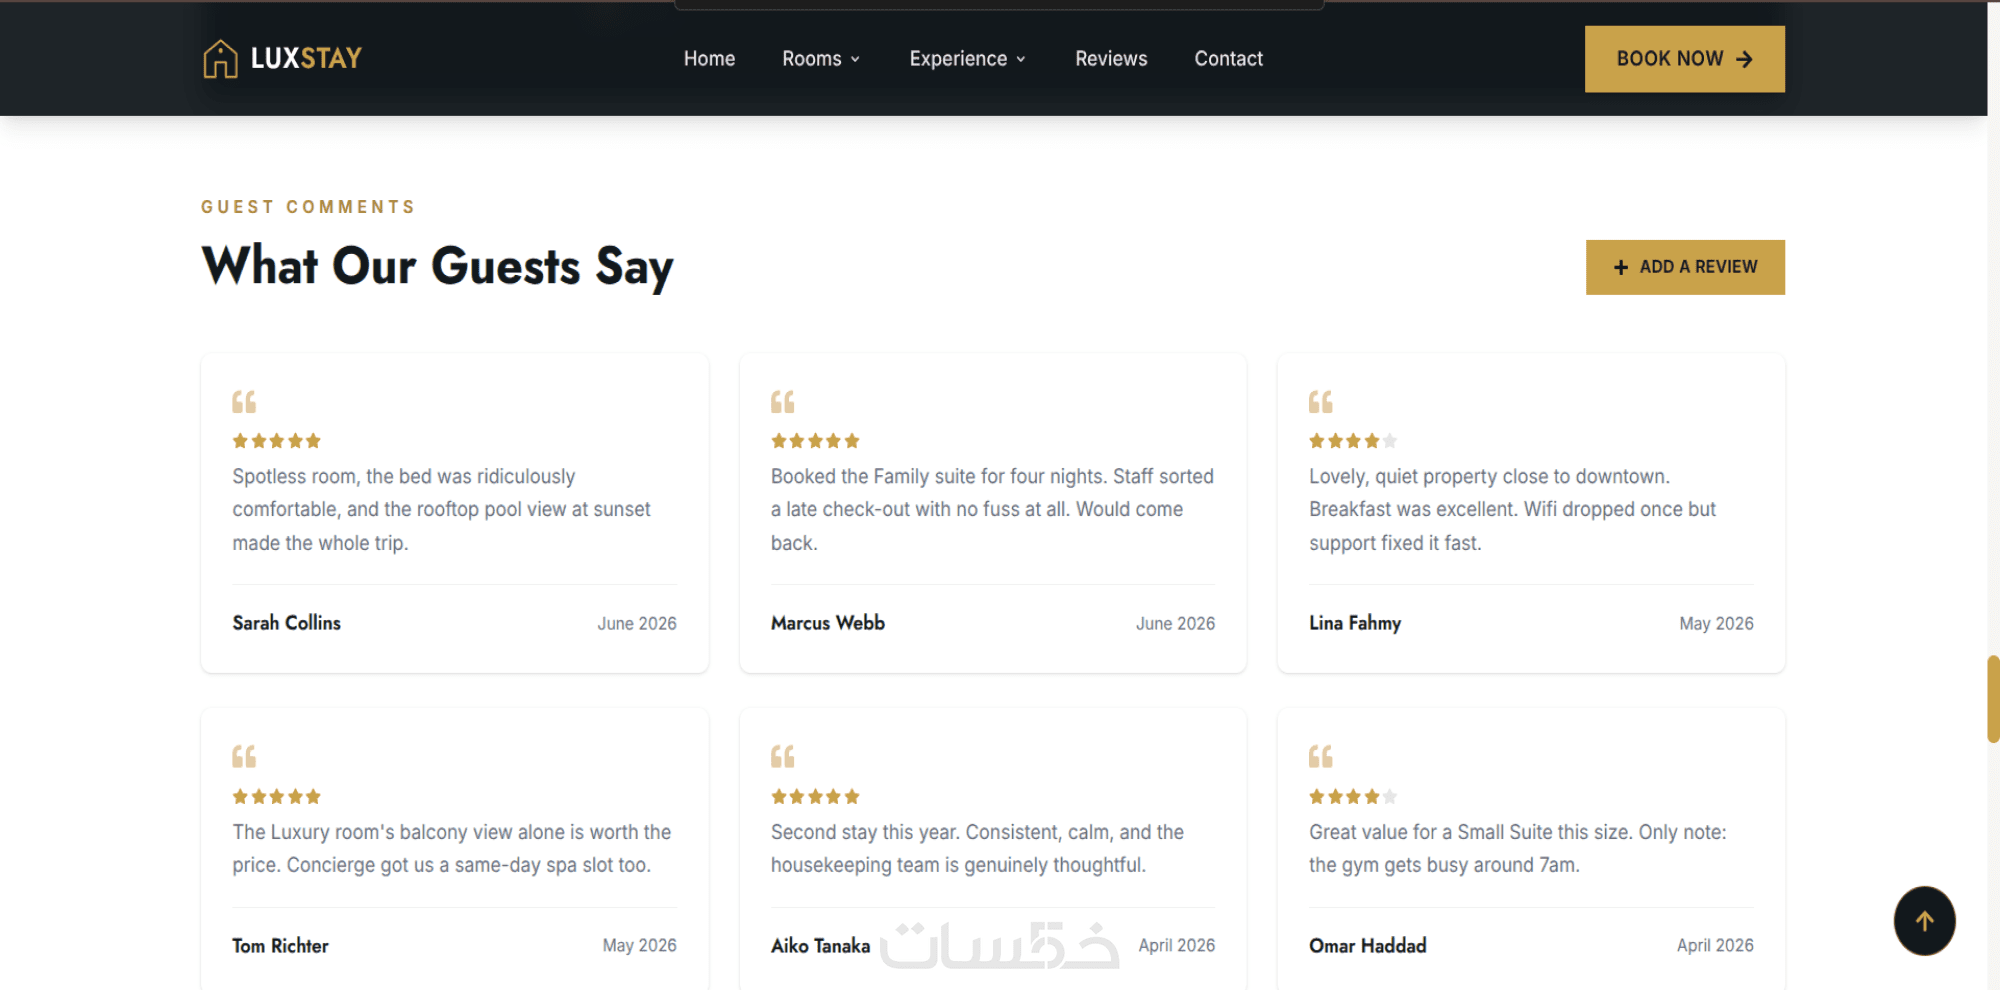Click the LuxStay house logo icon

point(220,59)
